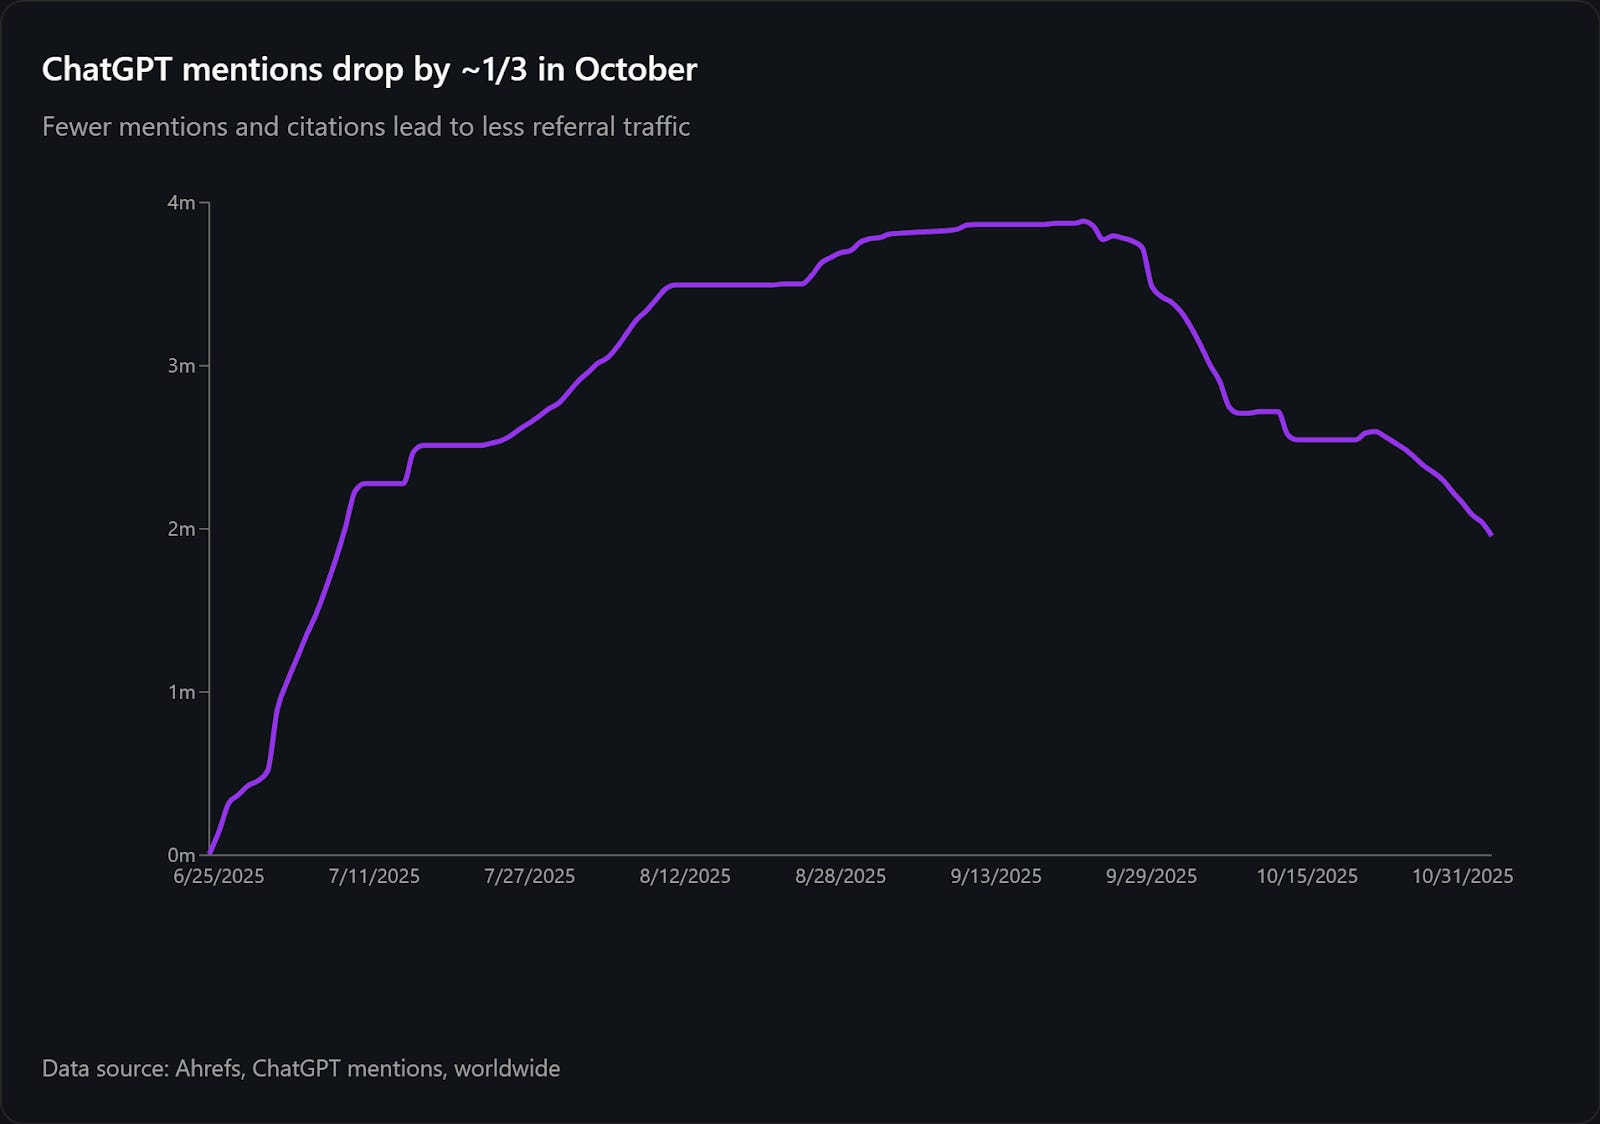Click the subtitle about referral traffic
The height and width of the screenshot is (1124, 1600).
pos(366,127)
